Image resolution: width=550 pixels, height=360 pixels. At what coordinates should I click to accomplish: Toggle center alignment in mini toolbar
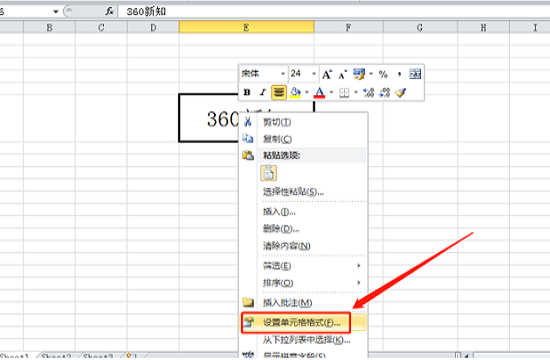point(279,92)
